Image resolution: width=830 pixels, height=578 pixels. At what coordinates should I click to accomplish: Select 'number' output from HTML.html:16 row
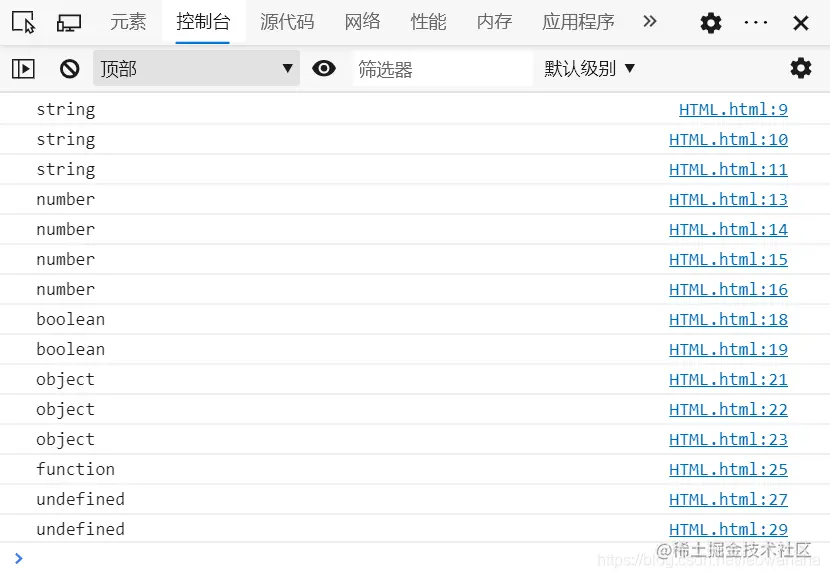[x=66, y=290]
